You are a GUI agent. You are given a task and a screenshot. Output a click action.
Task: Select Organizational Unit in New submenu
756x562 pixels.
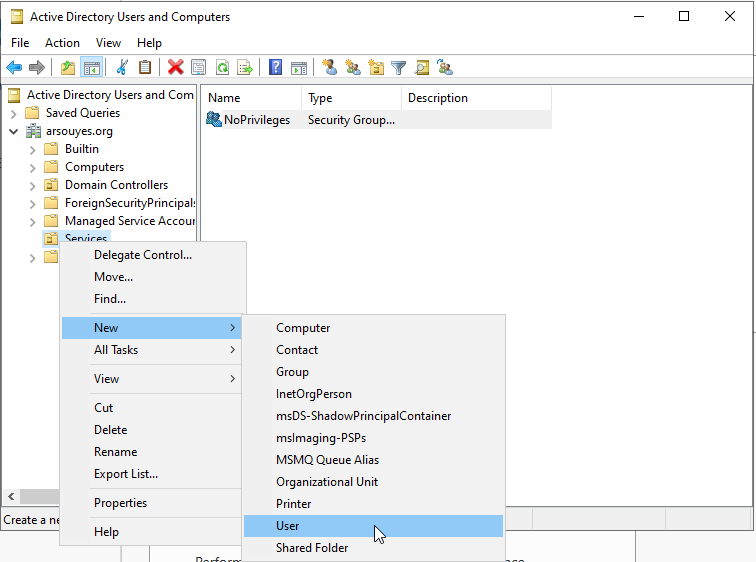coord(373,482)
